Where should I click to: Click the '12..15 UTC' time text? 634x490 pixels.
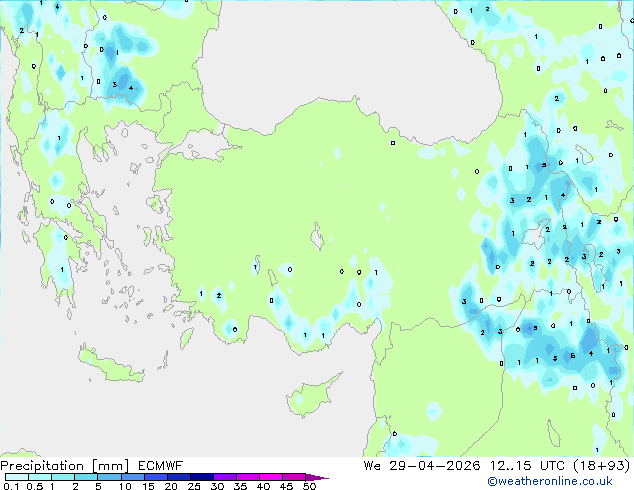527,466
